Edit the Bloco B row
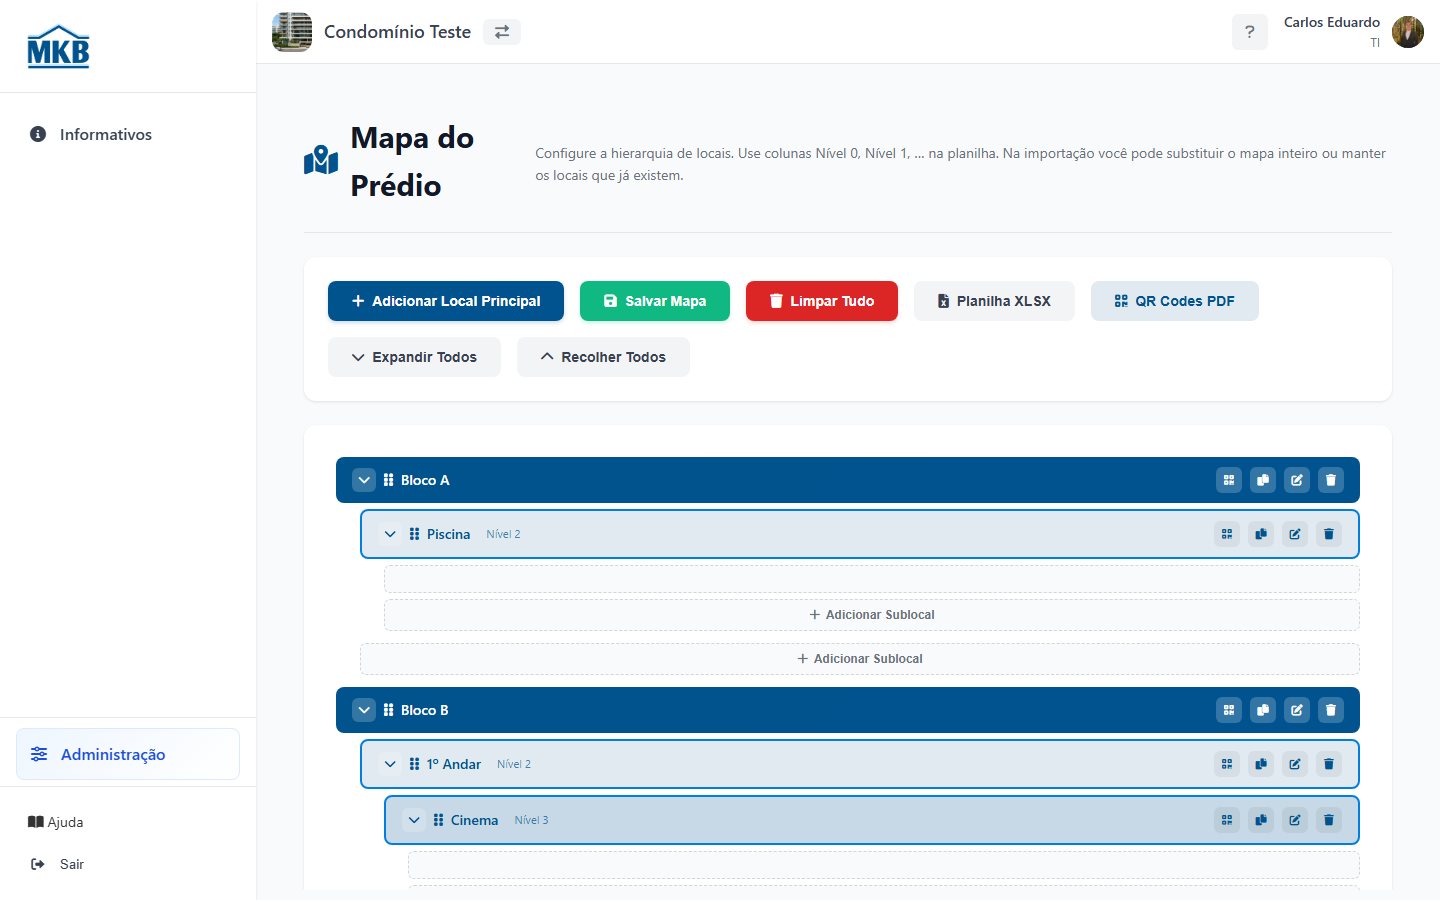Viewport: 1440px width, 900px height. pyautogui.click(x=1297, y=710)
